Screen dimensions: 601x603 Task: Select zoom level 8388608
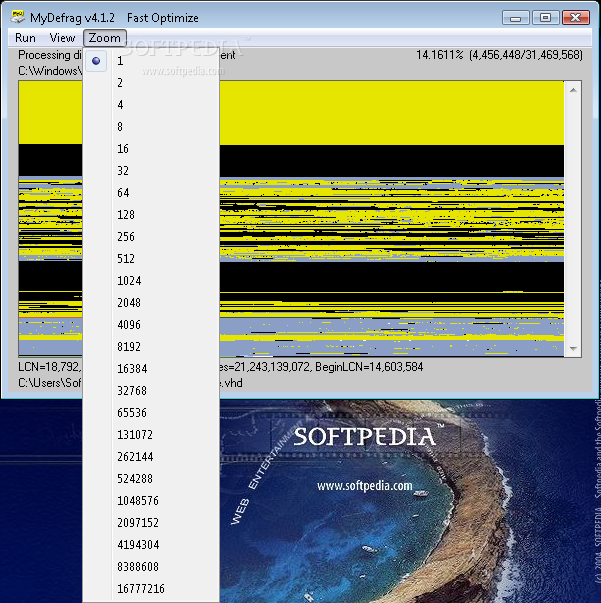coord(151,566)
